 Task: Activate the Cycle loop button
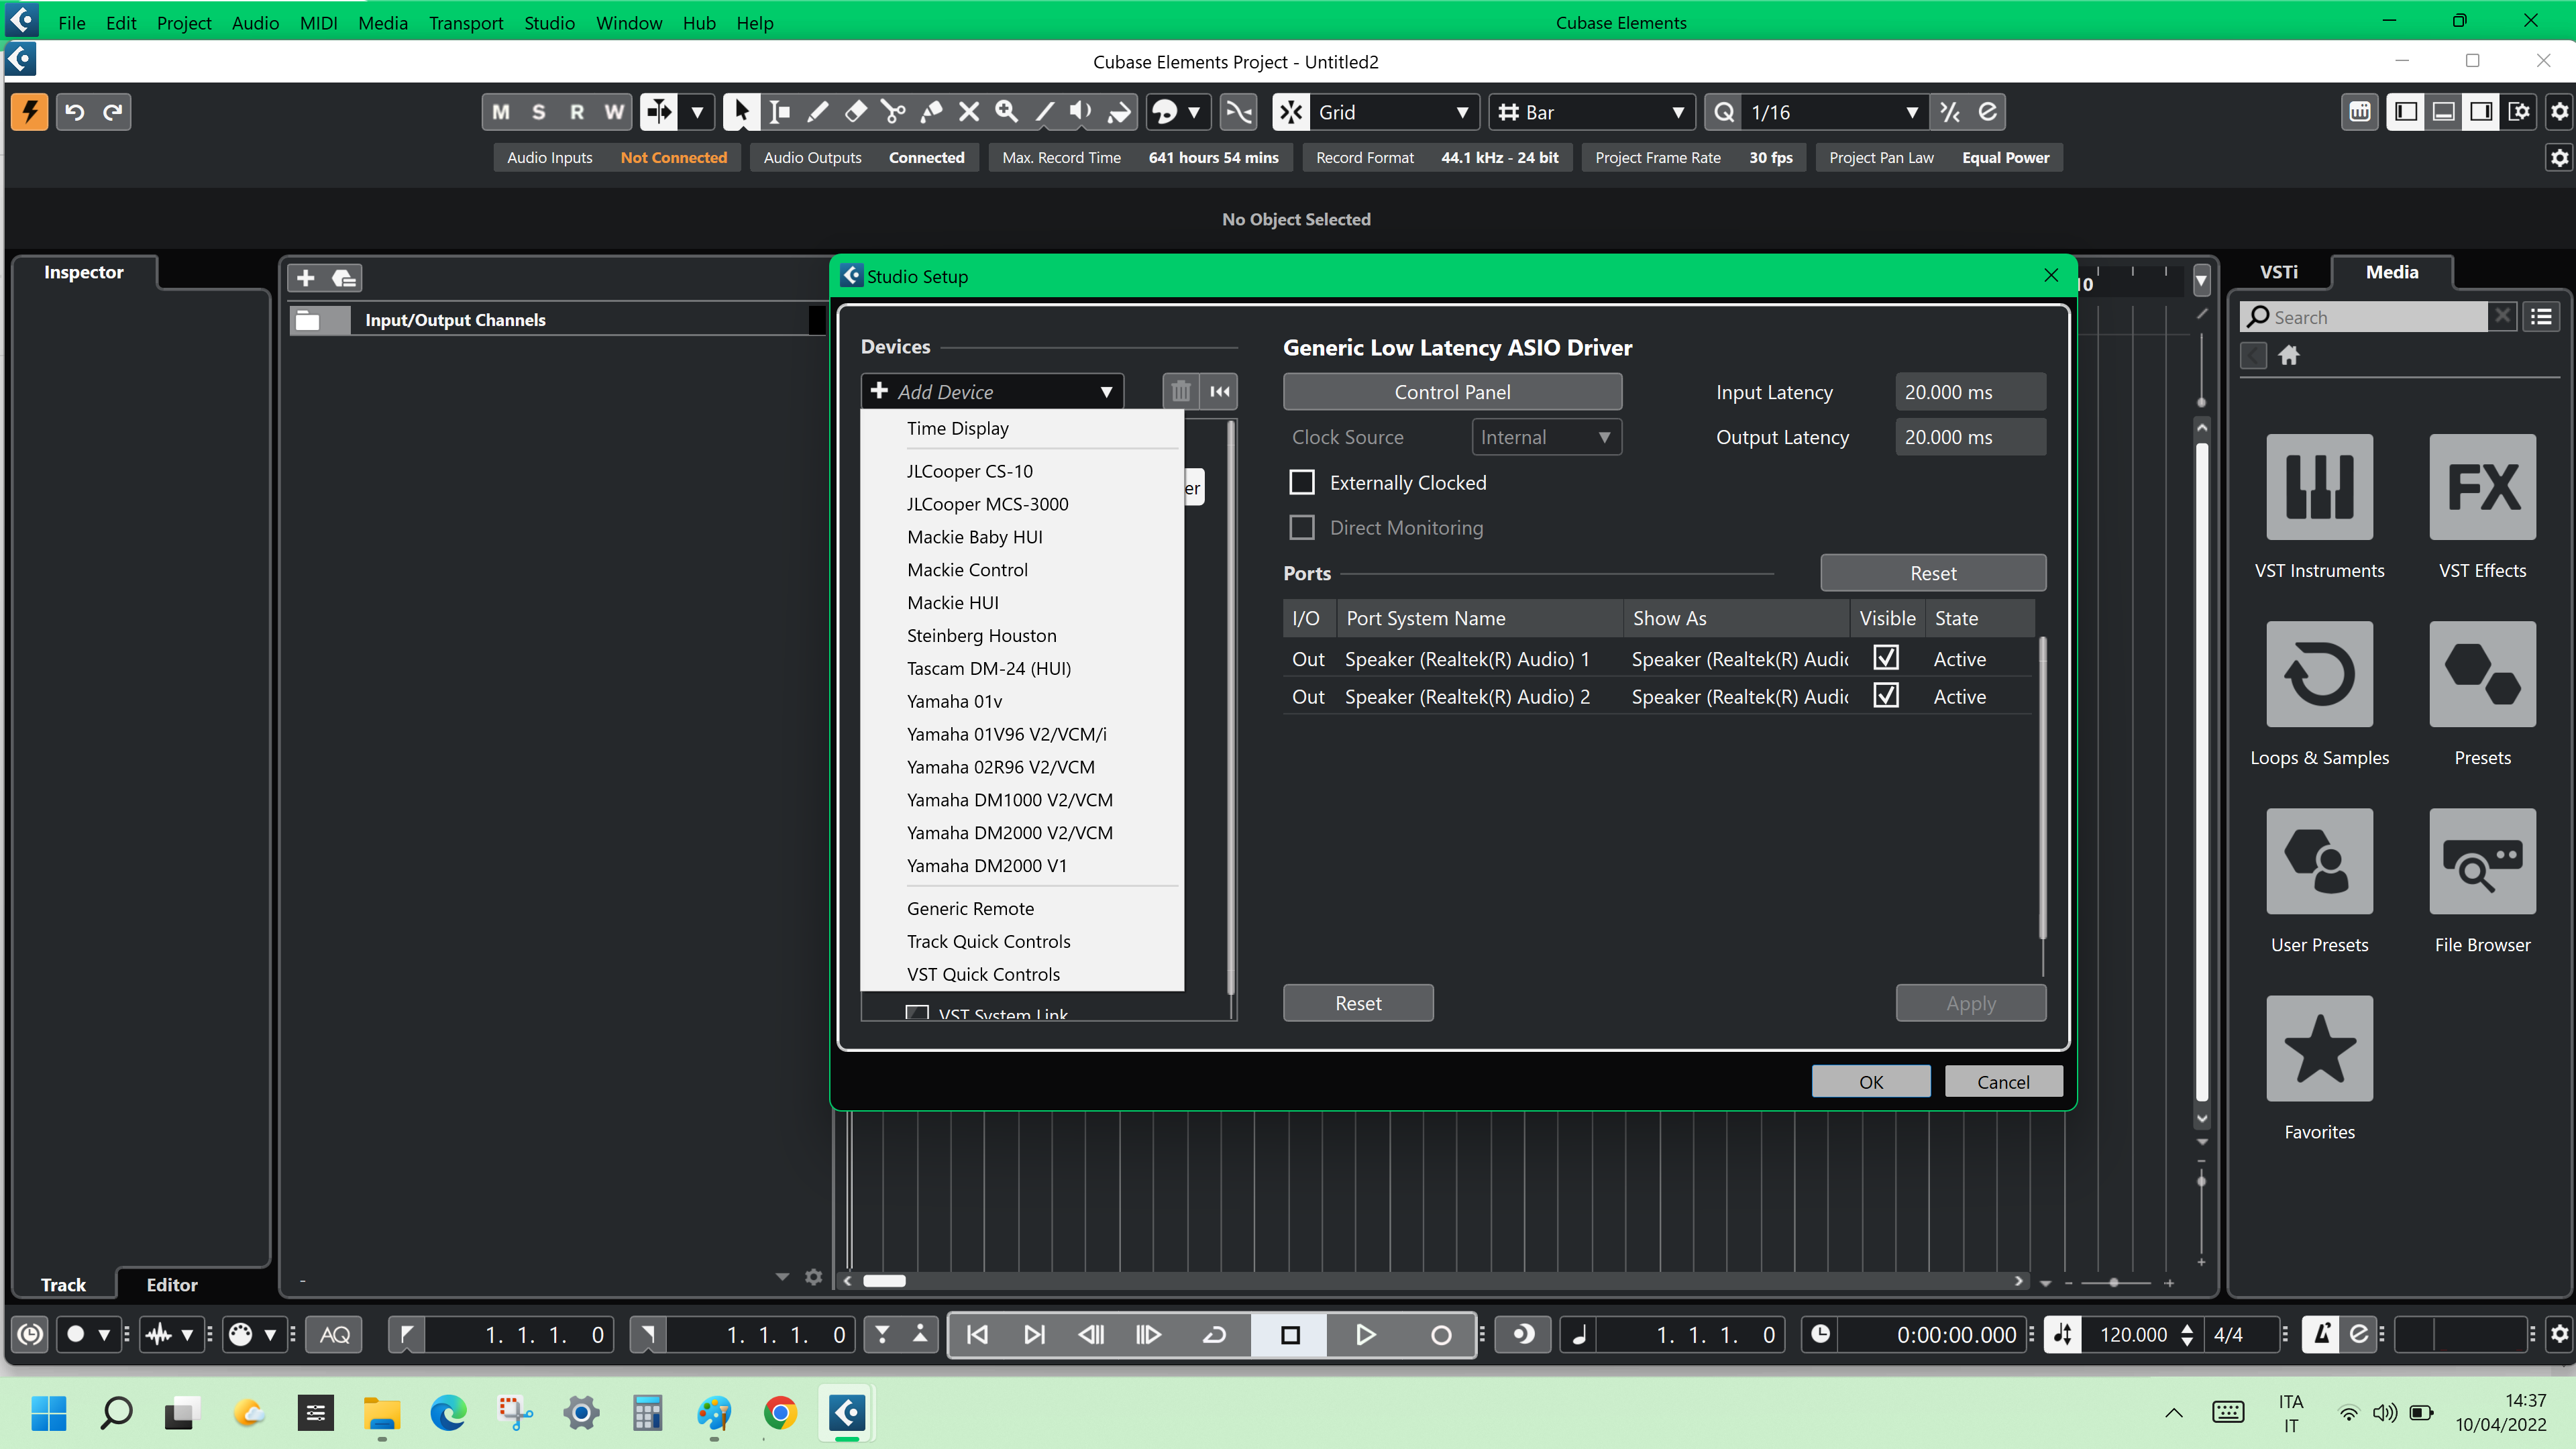1214,1335
